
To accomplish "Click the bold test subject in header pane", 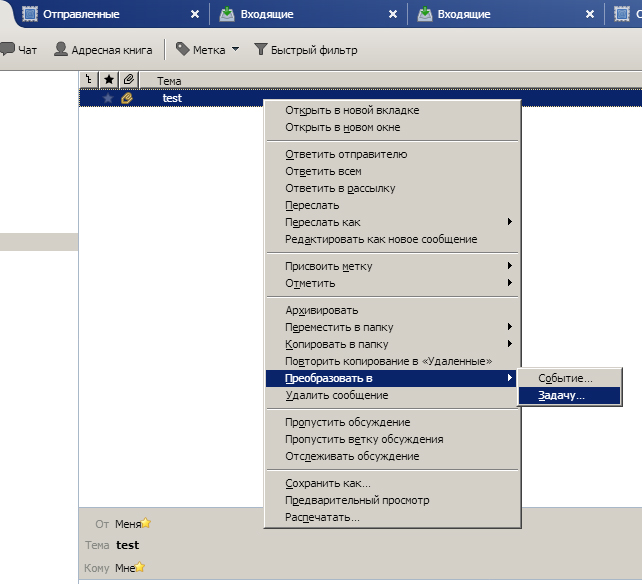I will click(x=128, y=545).
